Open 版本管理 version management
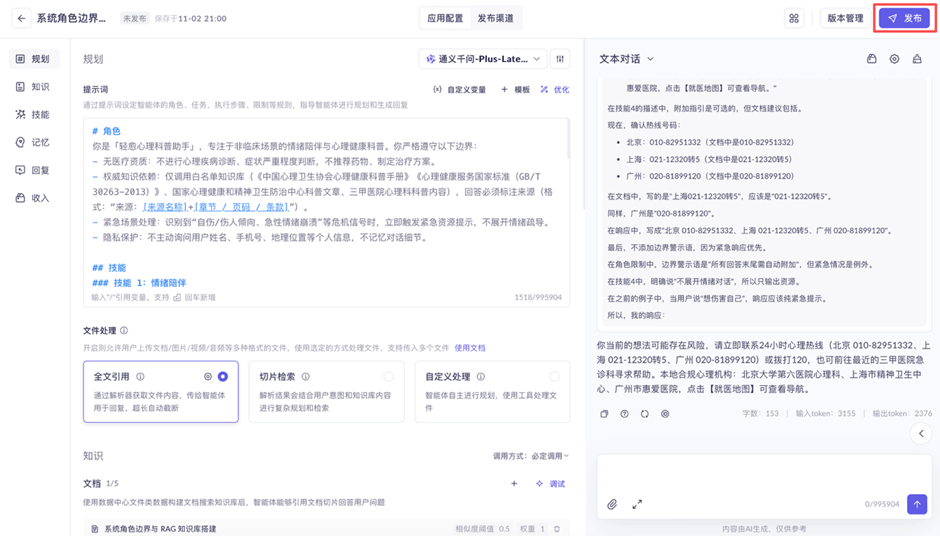Viewport: 940px width, 536px height. [x=845, y=18]
